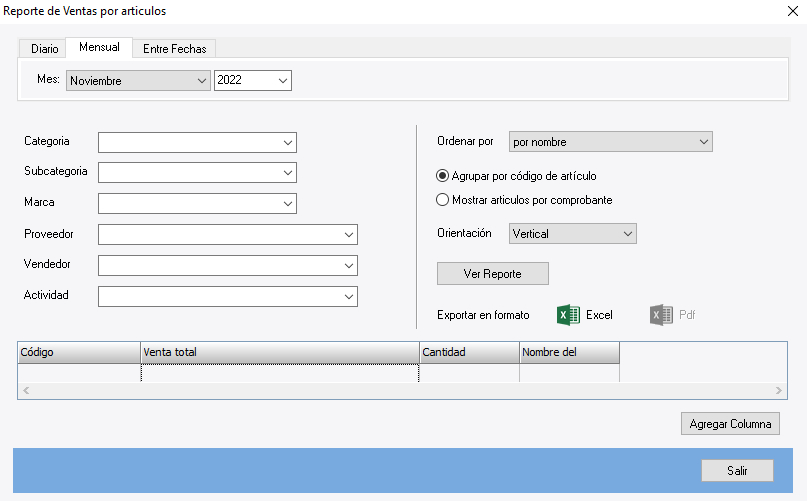Viewport: 807px width, 501px height.
Task: Expand the Vendedor combo box
Action: (x=227, y=265)
